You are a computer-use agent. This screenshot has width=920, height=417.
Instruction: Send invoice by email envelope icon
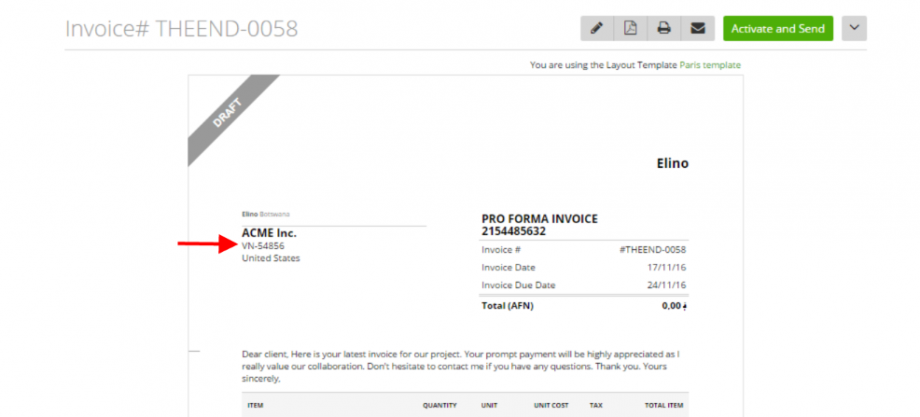(697, 28)
